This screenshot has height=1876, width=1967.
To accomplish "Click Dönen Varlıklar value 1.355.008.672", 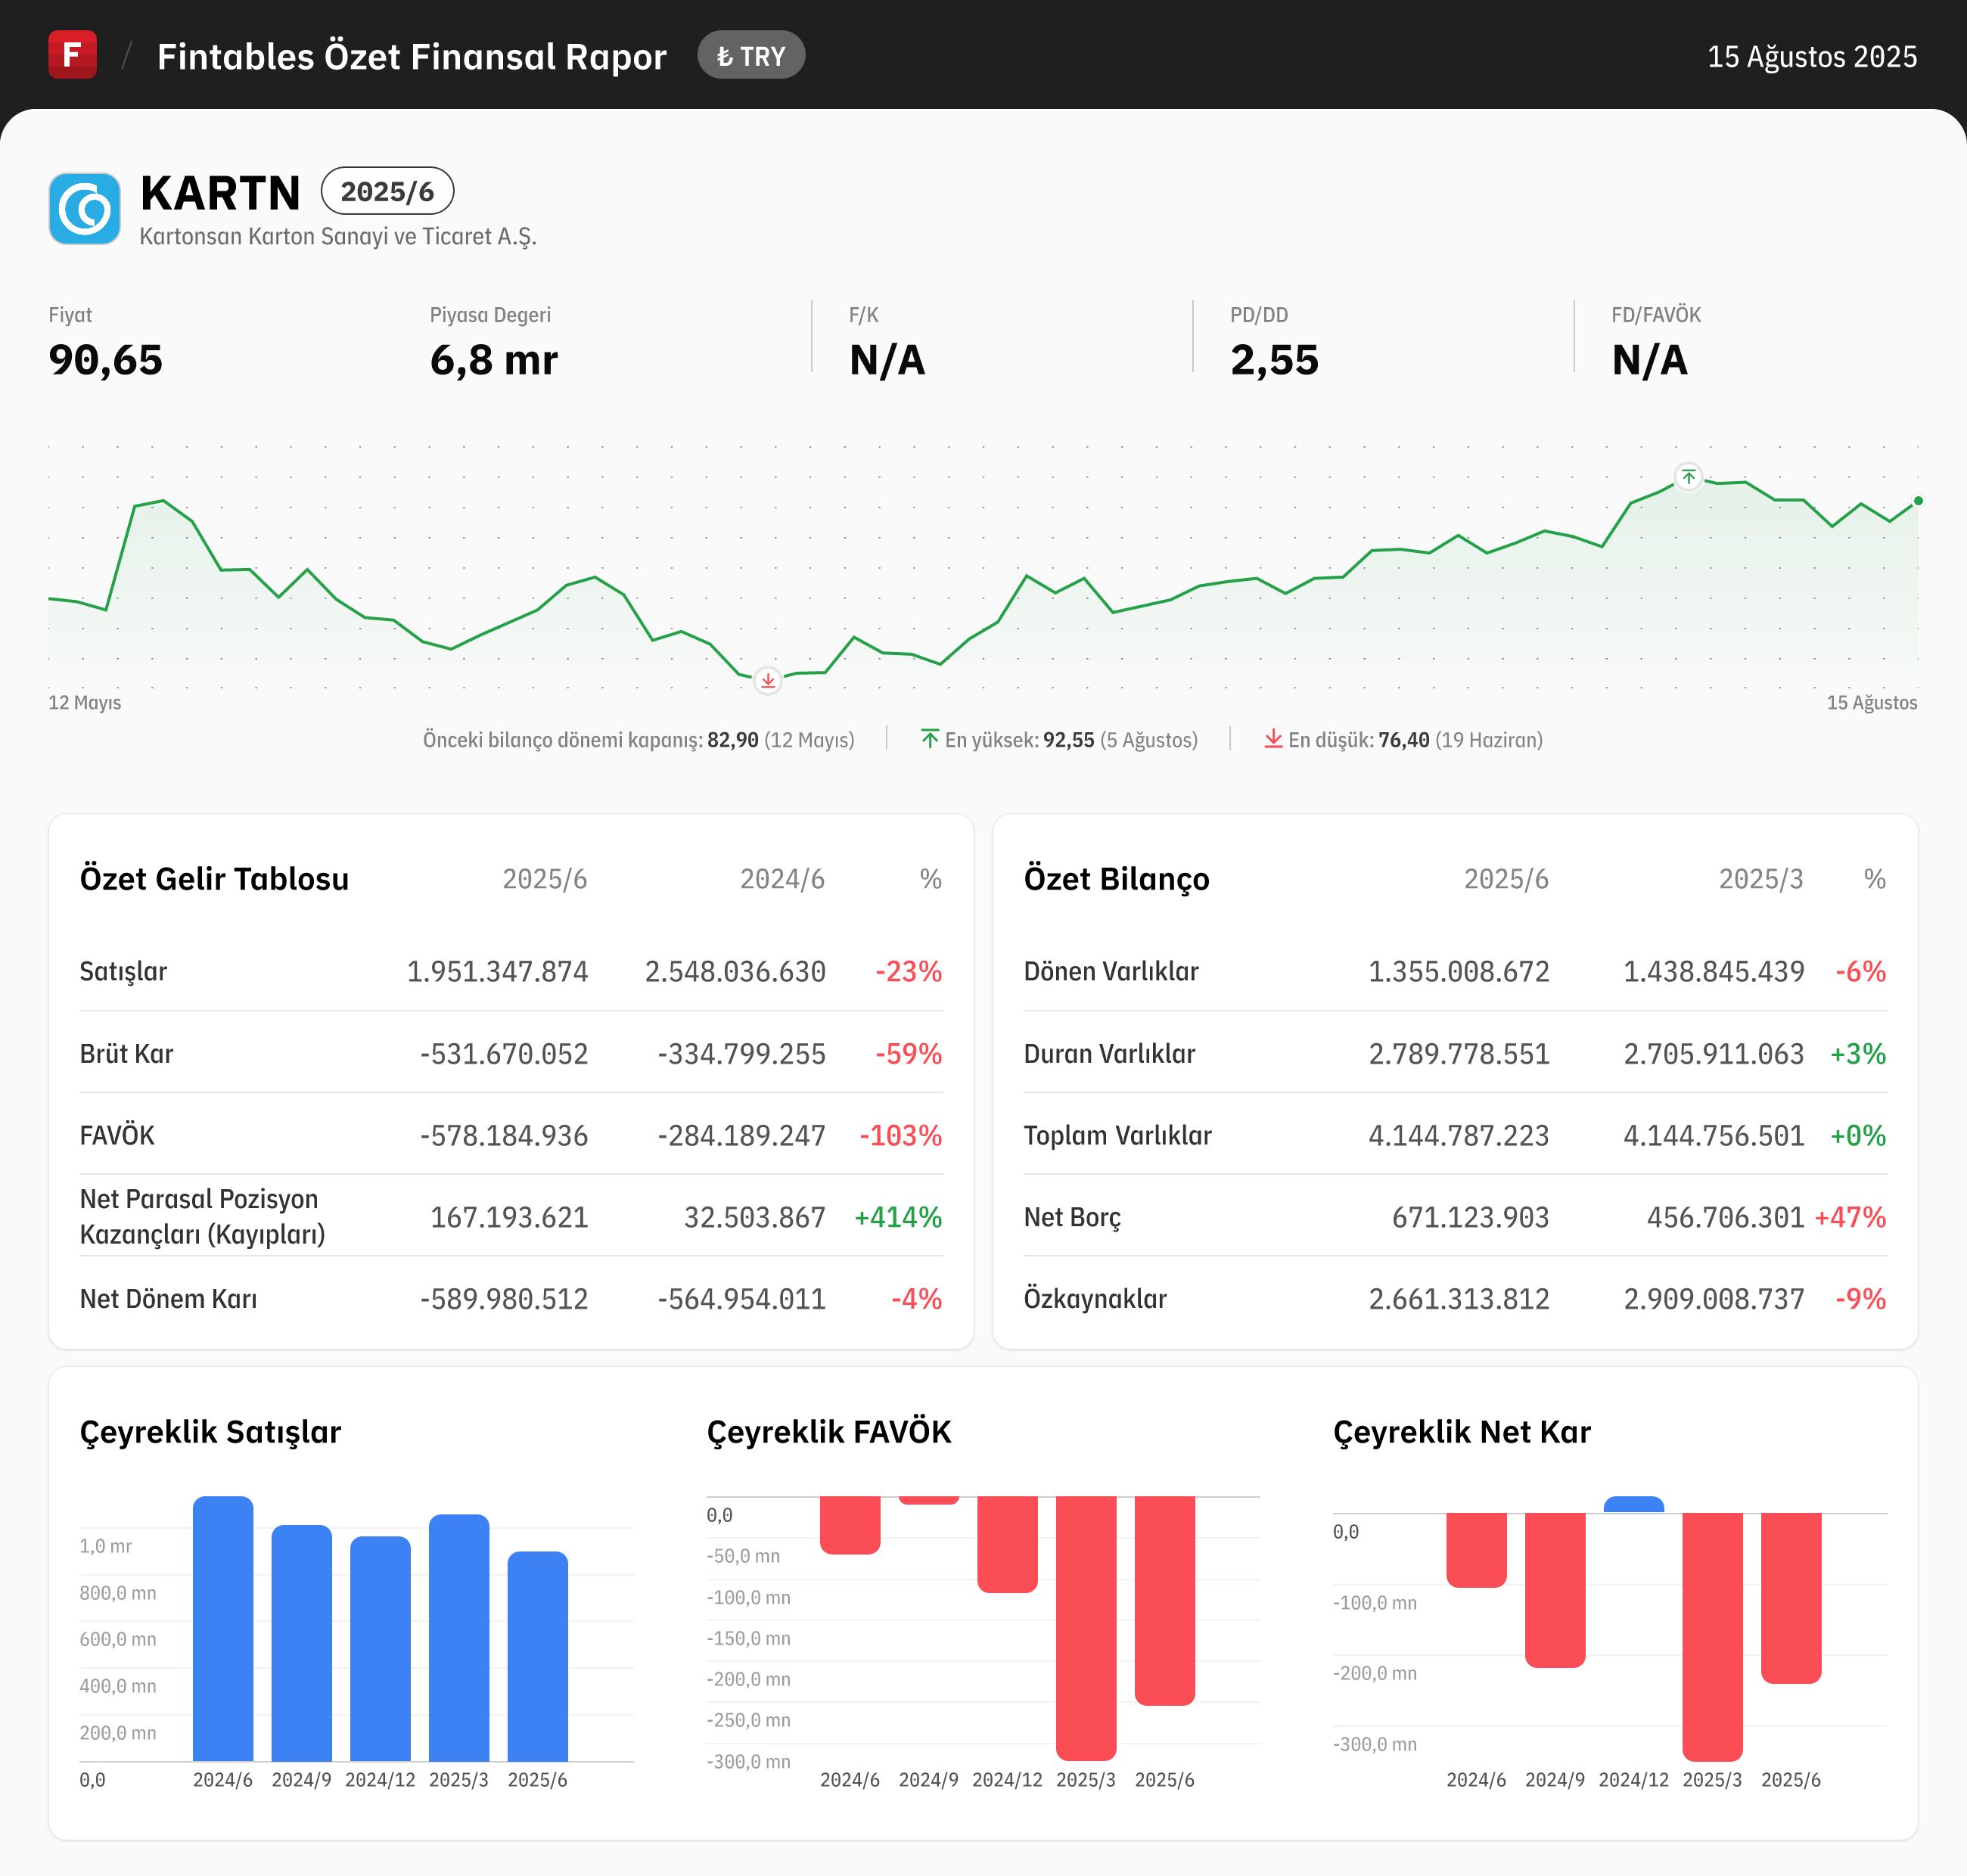I will click(x=1458, y=971).
